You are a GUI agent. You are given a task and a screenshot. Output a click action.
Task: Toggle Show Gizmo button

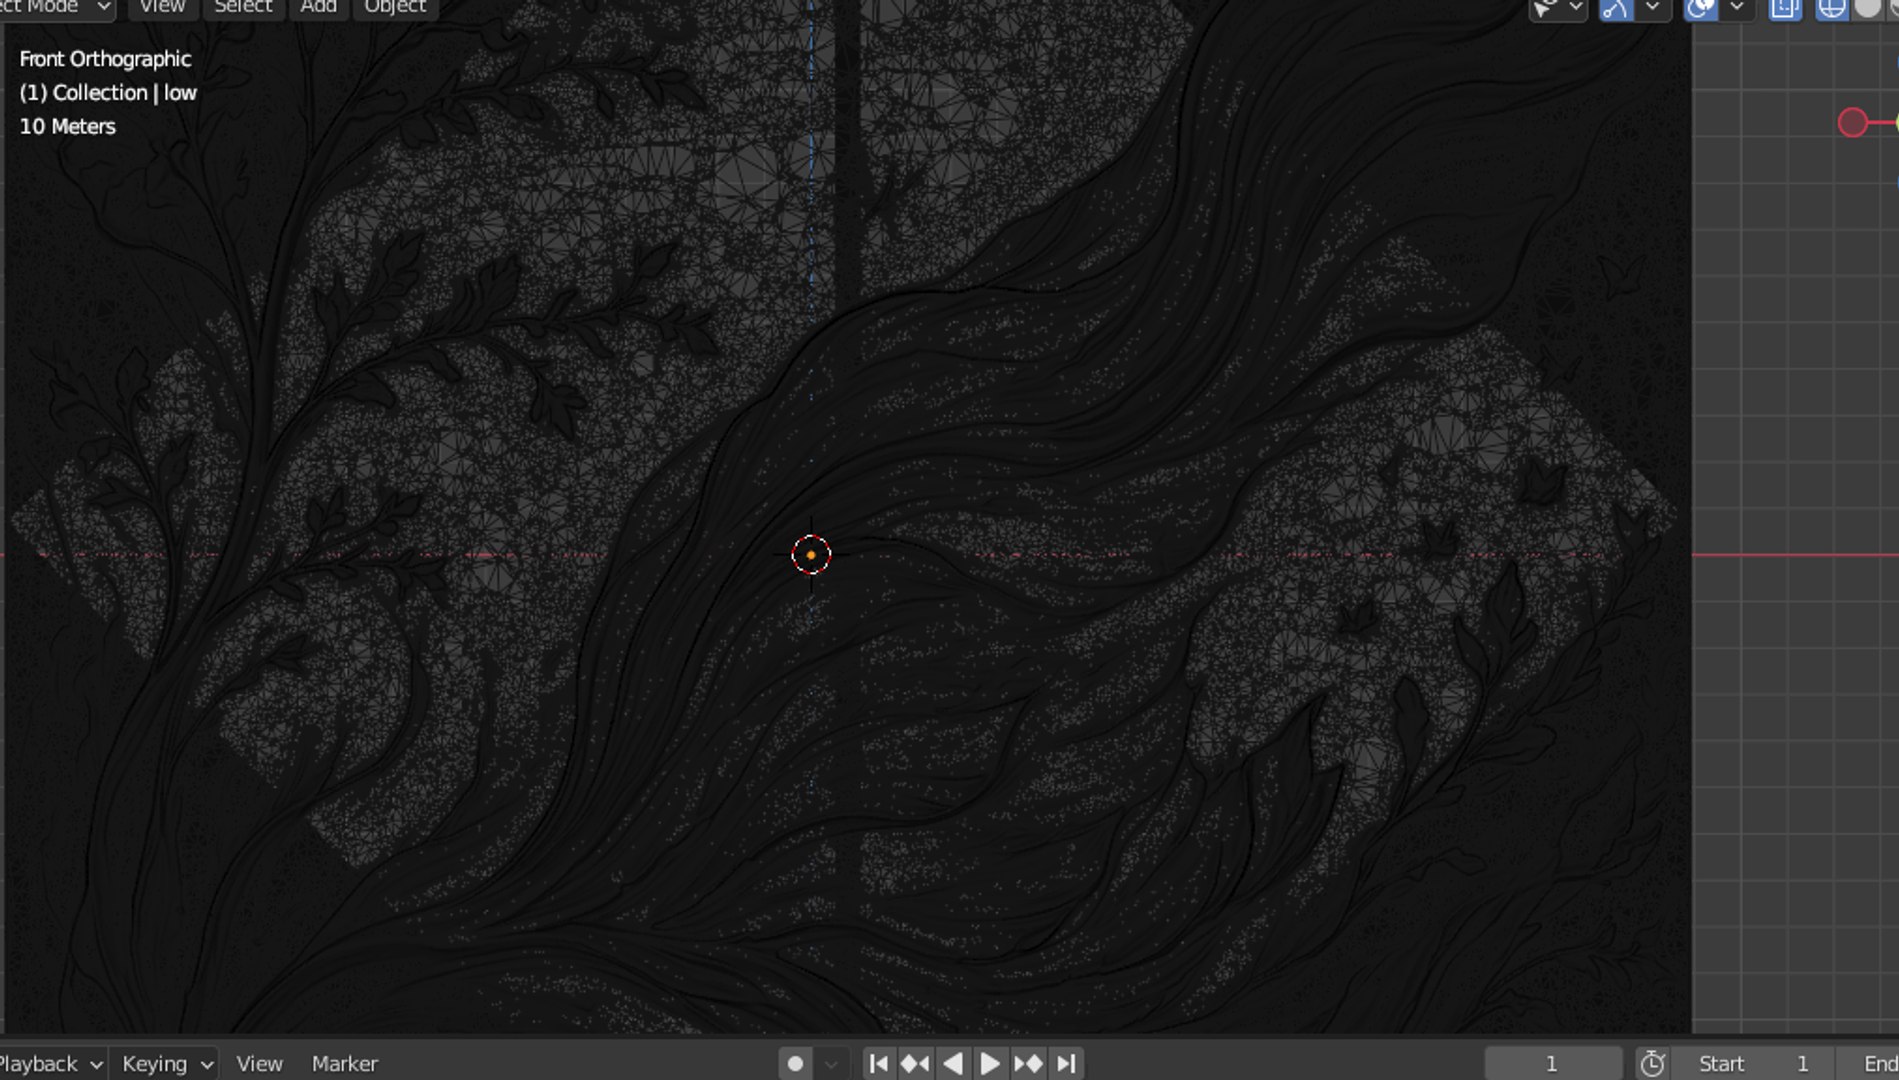point(1616,8)
